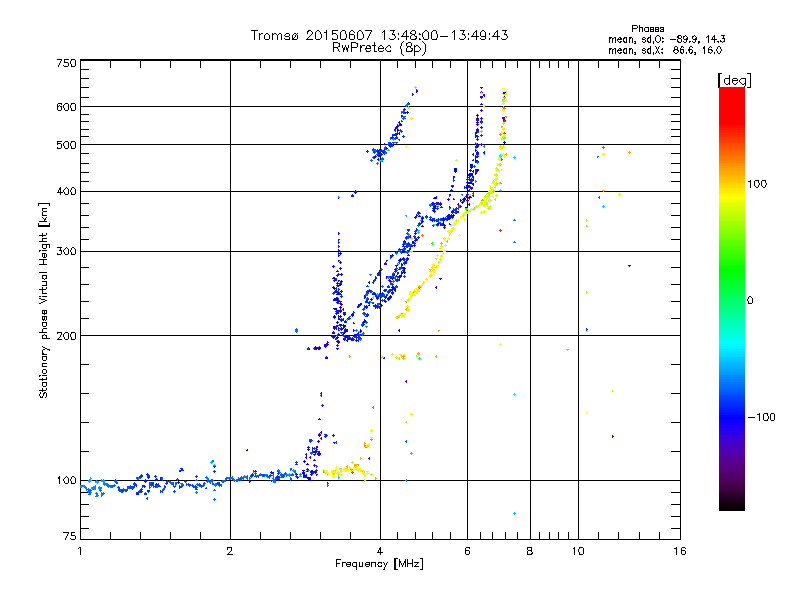Click the y-axis tick label '300'

click(66, 252)
